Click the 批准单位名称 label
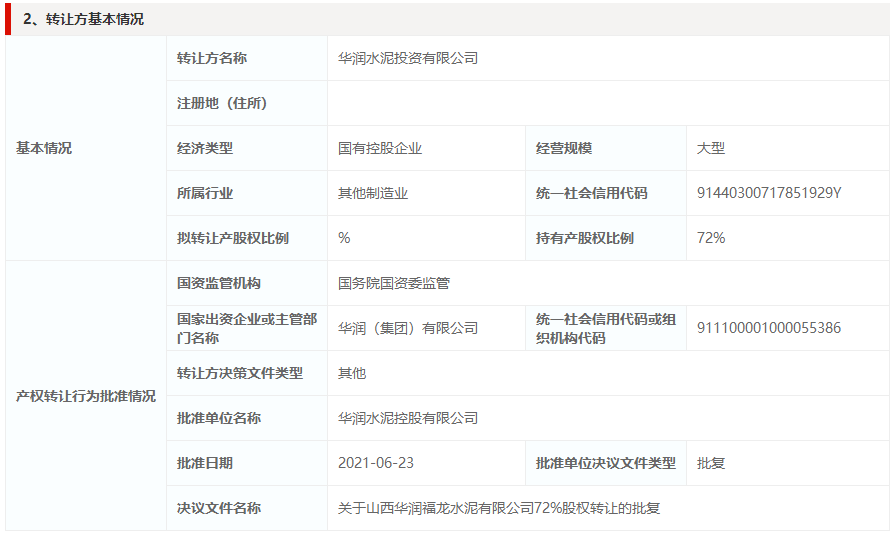Image resolution: width=893 pixels, height=540 pixels. [219, 418]
